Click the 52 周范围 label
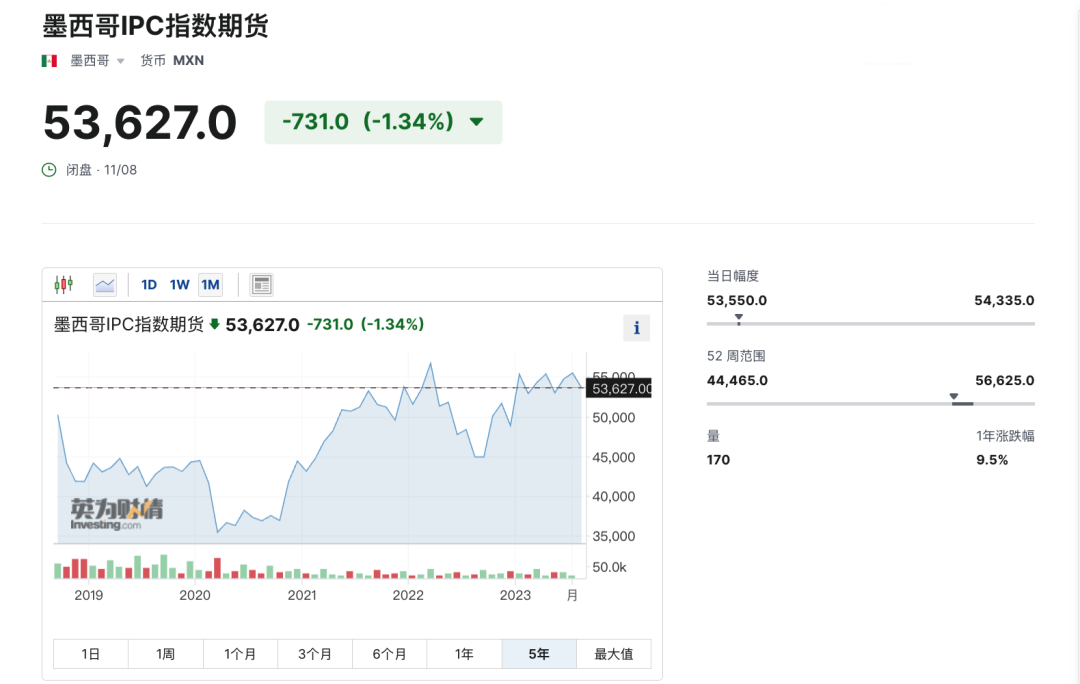The width and height of the screenshot is (1080, 684). tap(736, 355)
